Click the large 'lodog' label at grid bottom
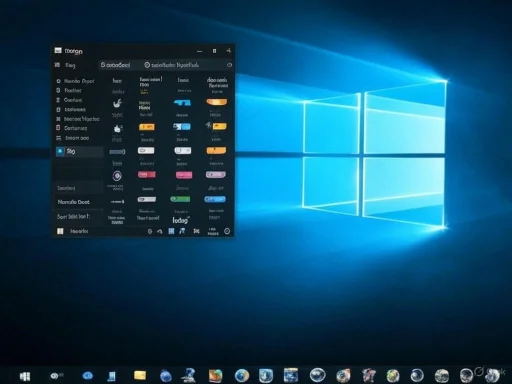The image size is (512, 384). pyautogui.click(x=181, y=220)
